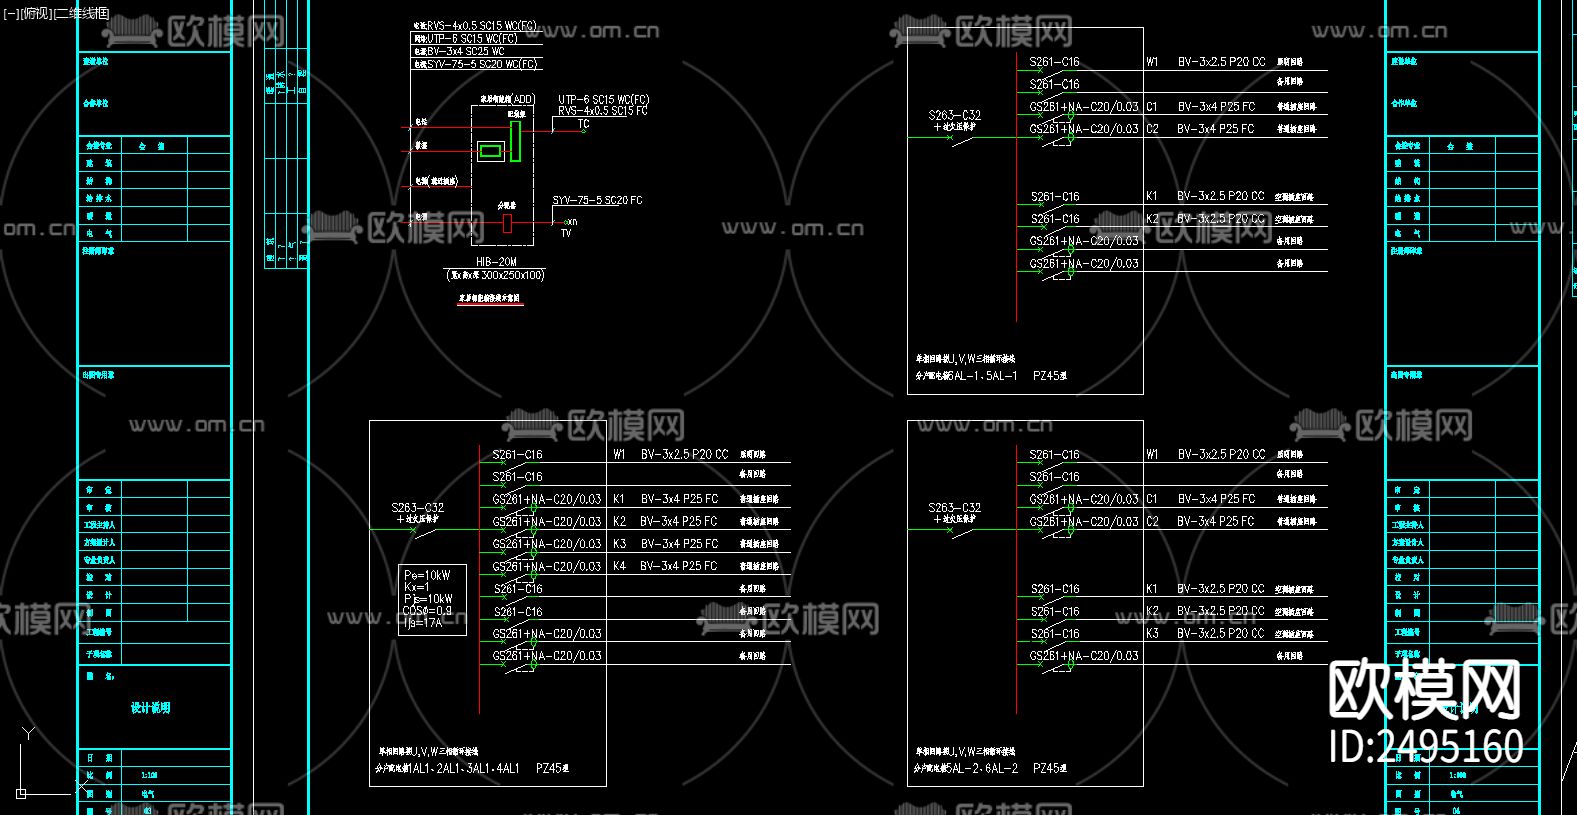Viewport: 1577px width, 815px height.
Task: Select the Pe=10kW load value
Action: (x=427, y=575)
